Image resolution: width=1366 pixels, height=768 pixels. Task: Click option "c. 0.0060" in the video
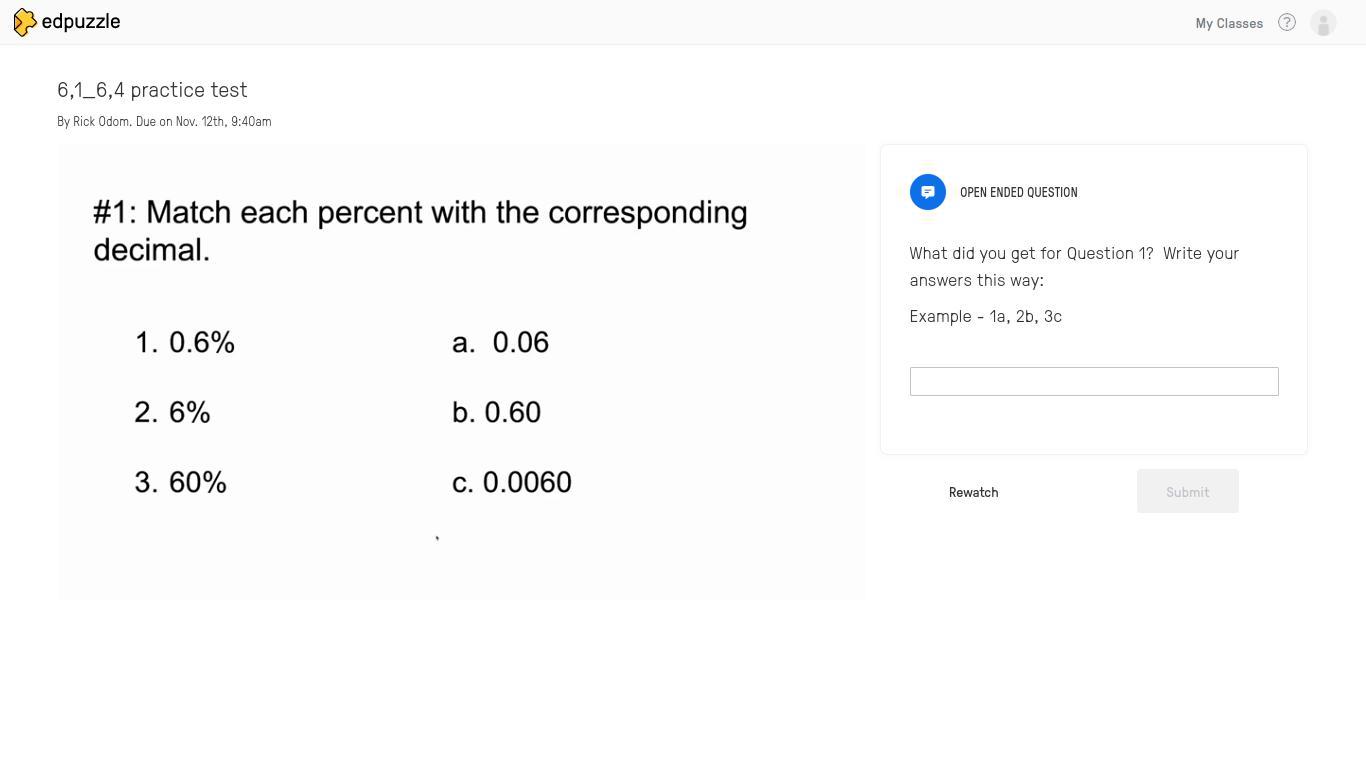[x=512, y=482]
